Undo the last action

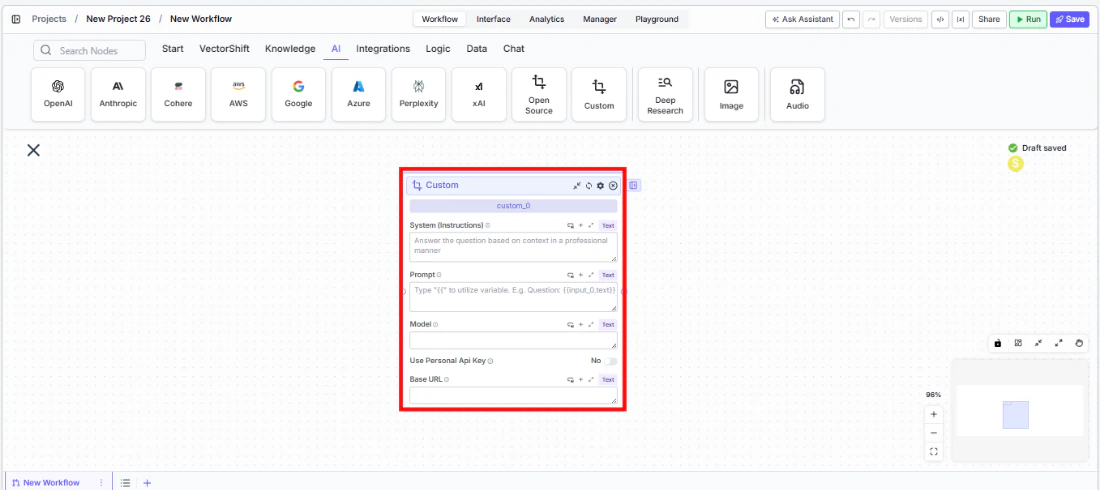tap(851, 20)
